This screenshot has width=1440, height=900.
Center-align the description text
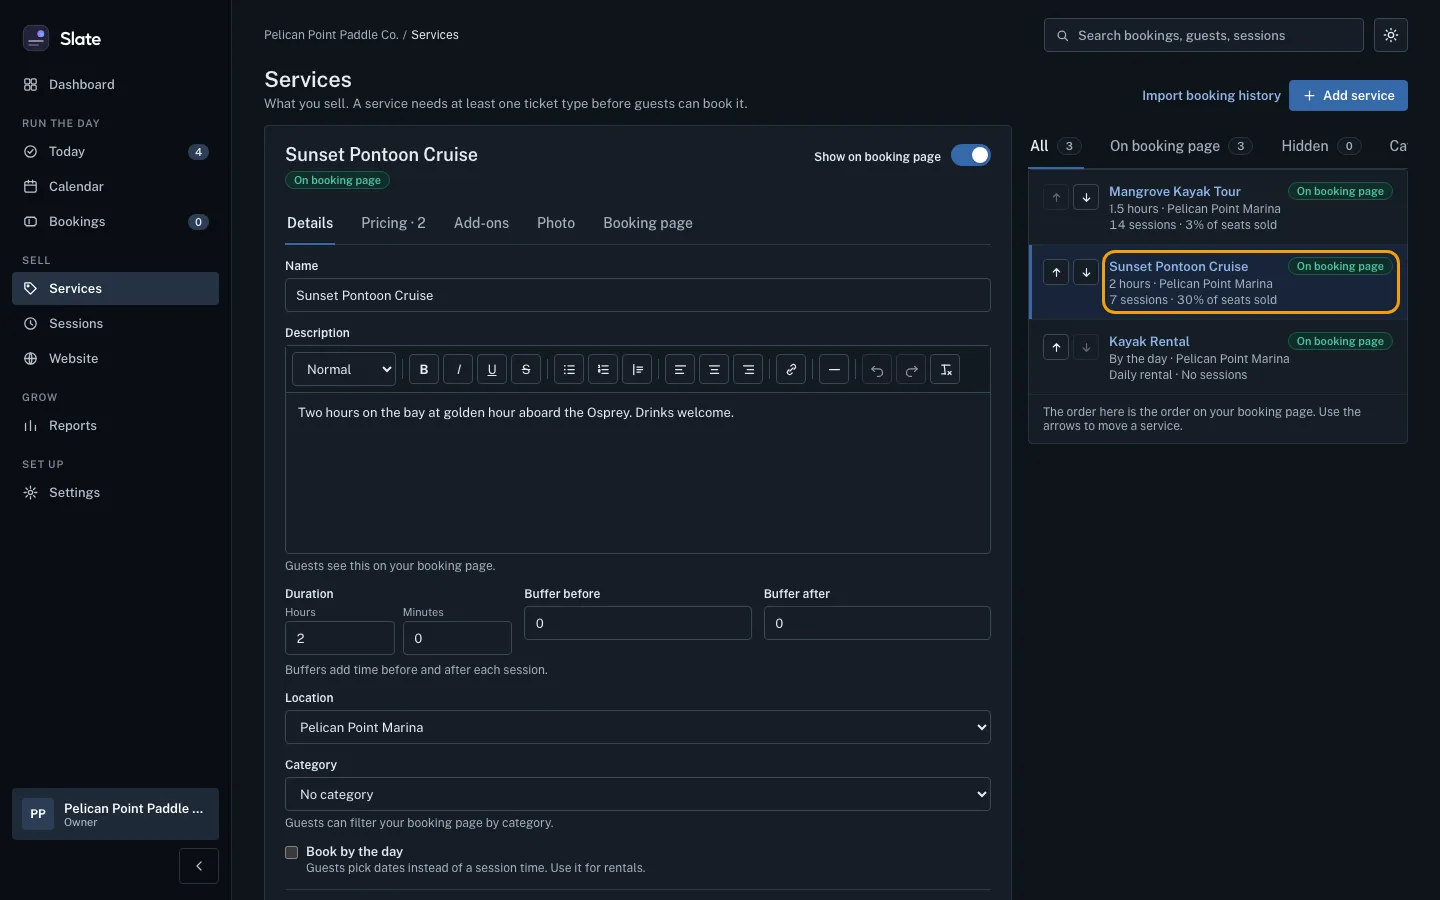point(714,370)
